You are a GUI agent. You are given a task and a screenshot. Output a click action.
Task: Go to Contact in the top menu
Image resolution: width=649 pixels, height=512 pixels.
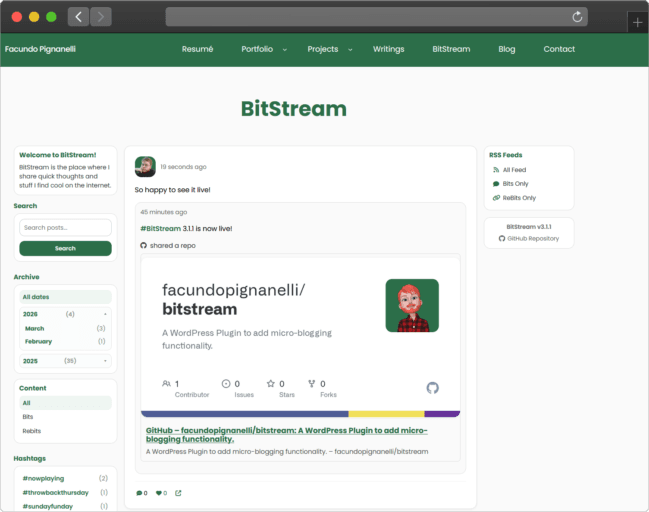(559, 49)
